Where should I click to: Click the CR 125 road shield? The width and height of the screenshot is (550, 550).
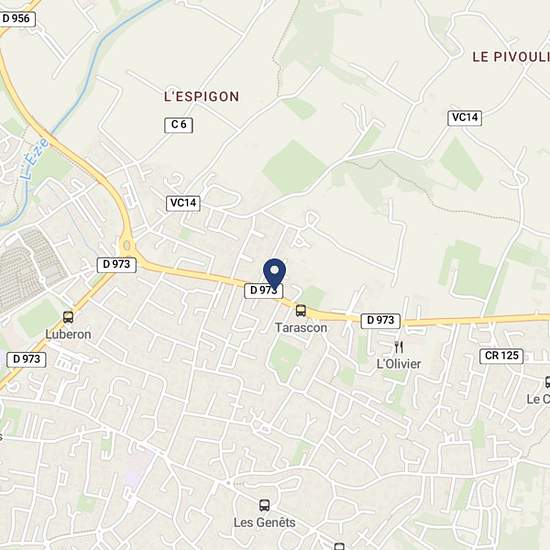pyautogui.click(x=501, y=356)
